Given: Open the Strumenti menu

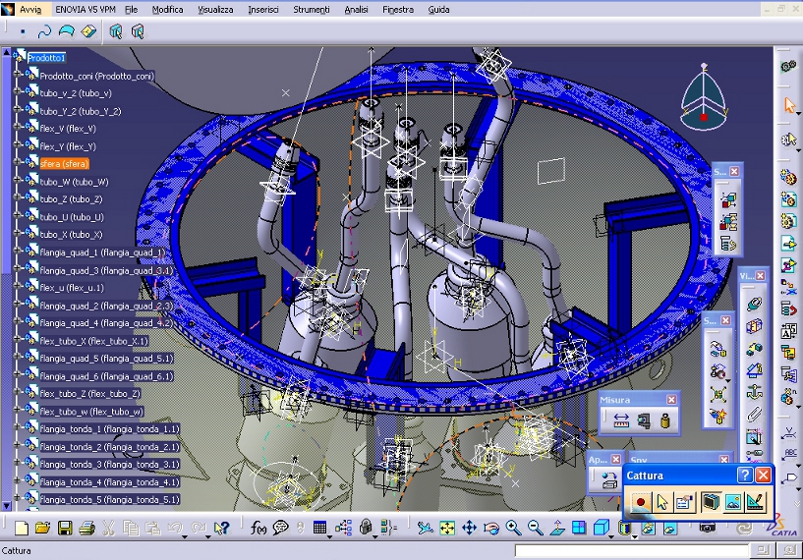Looking at the screenshot, I should [x=311, y=10].
